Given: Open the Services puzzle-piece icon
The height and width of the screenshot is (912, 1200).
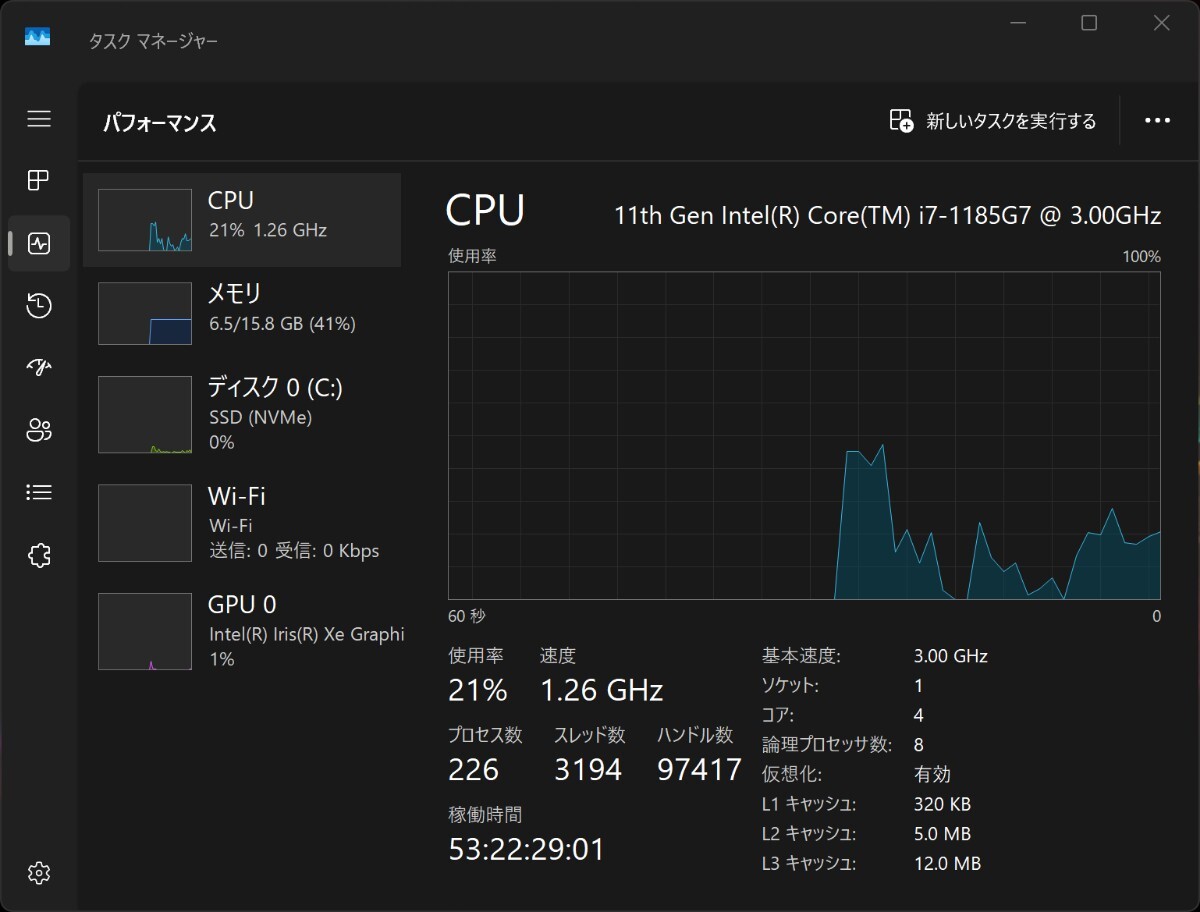Looking at the screenshot, I should (39, 555).
